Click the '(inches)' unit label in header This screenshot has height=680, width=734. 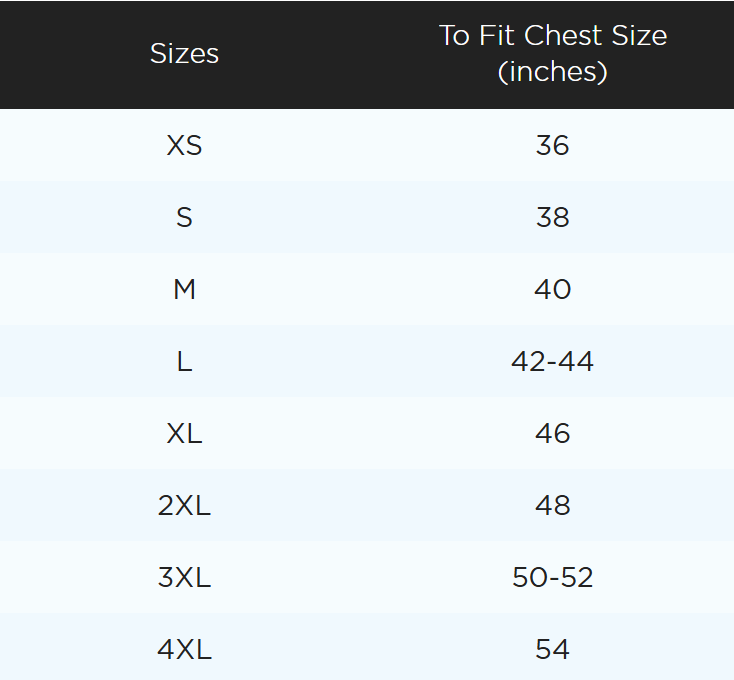(552, 72)
